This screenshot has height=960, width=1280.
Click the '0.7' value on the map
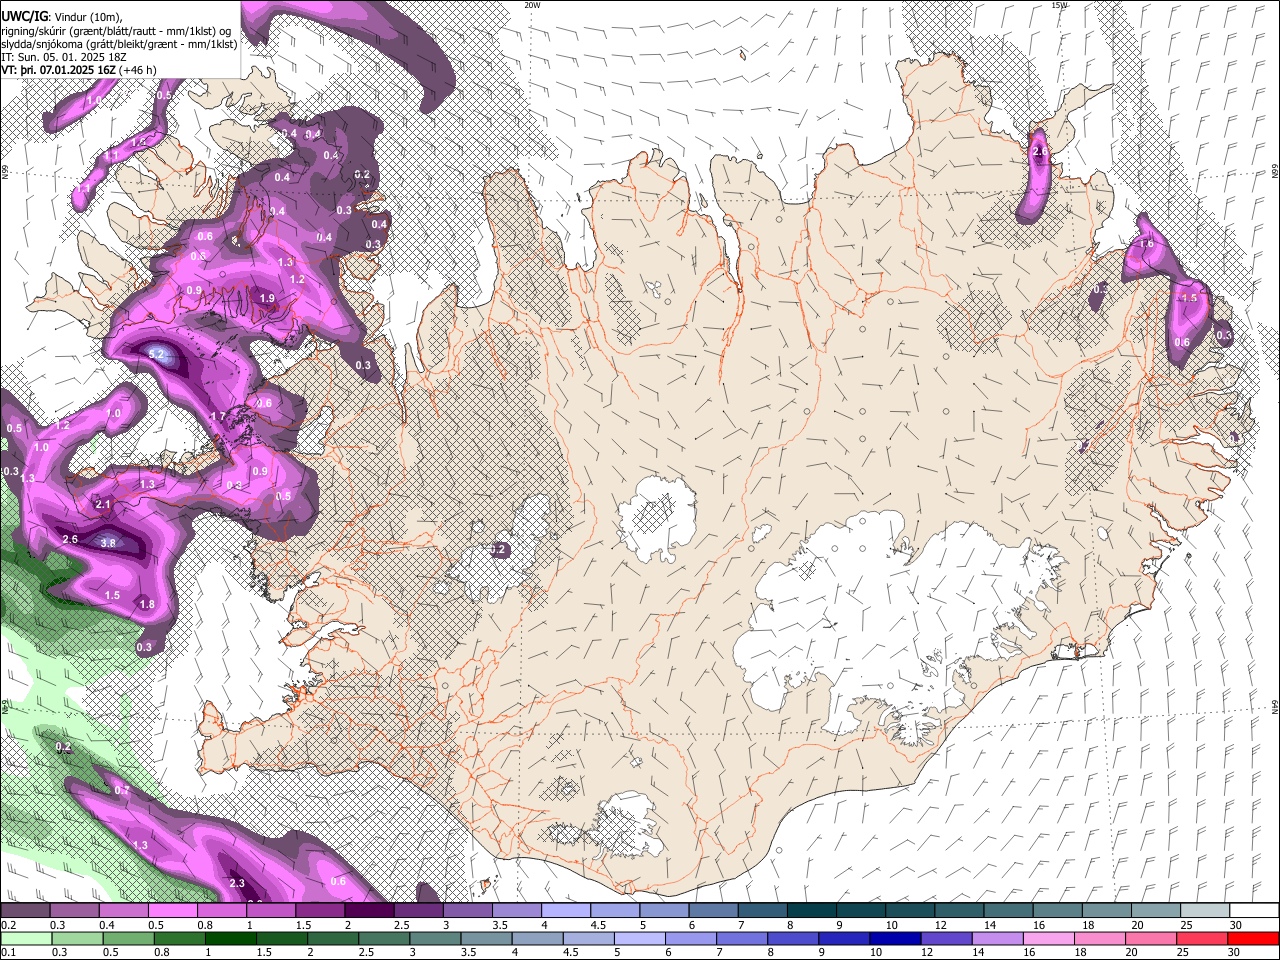click(x=122, y=790)
